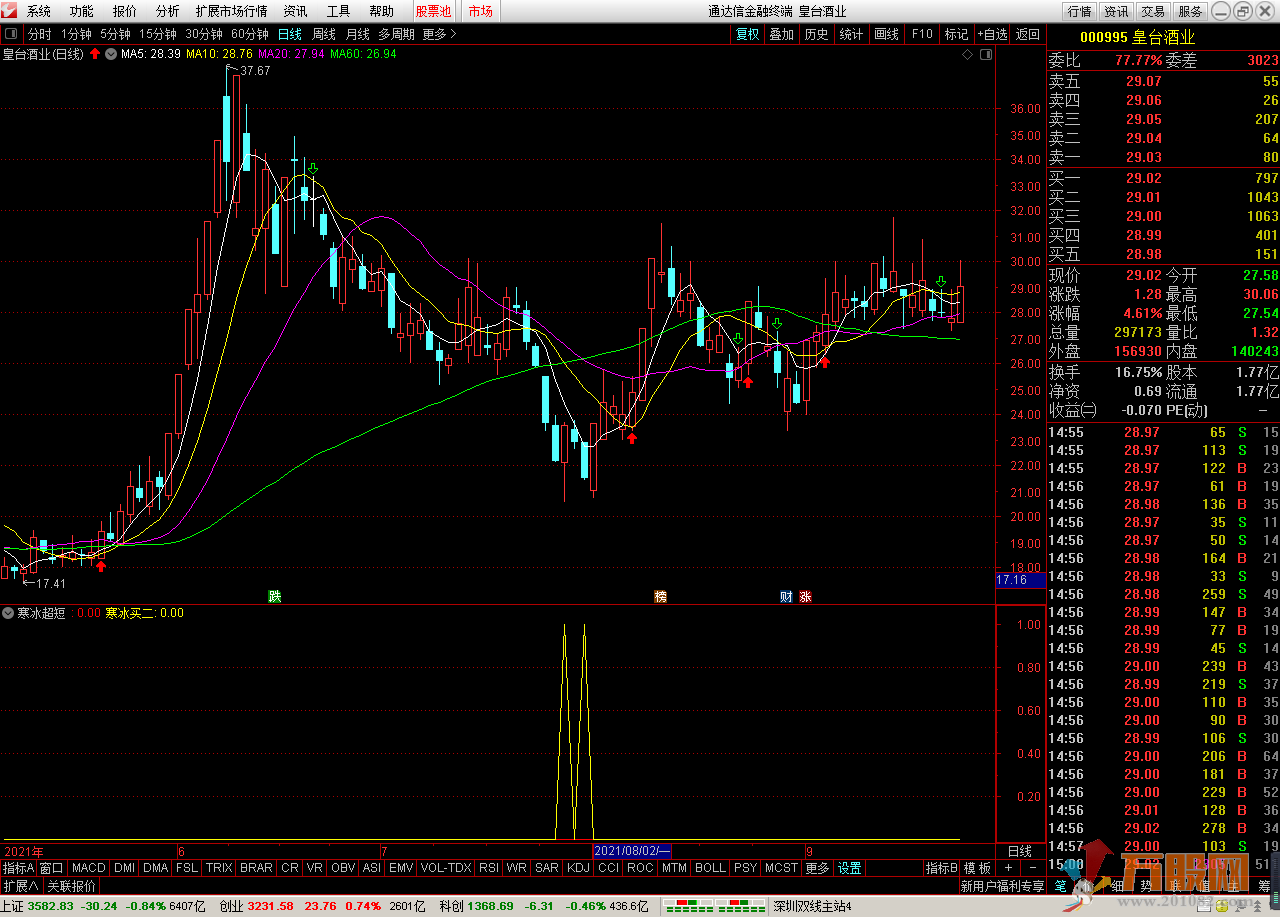Click the 历史 toolbar button

point(816,34)
